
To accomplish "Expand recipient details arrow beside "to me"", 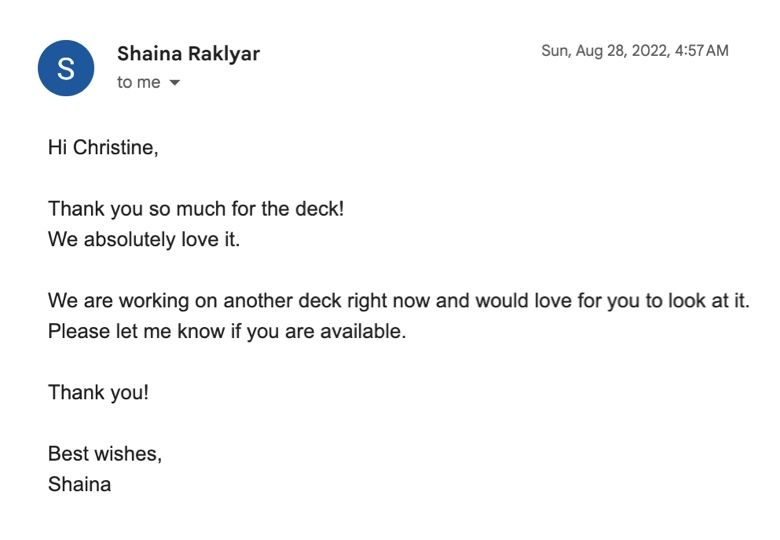I will pos(175,83).
